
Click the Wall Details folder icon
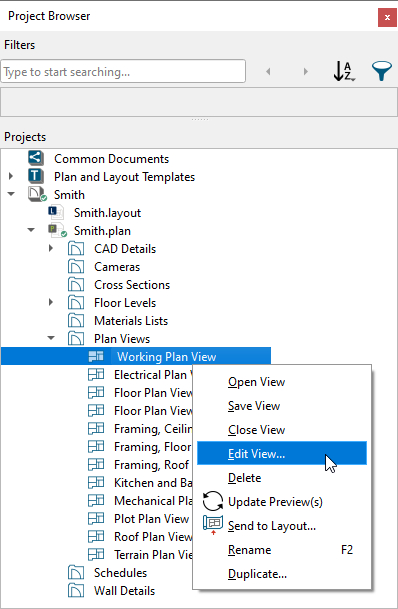76,590
